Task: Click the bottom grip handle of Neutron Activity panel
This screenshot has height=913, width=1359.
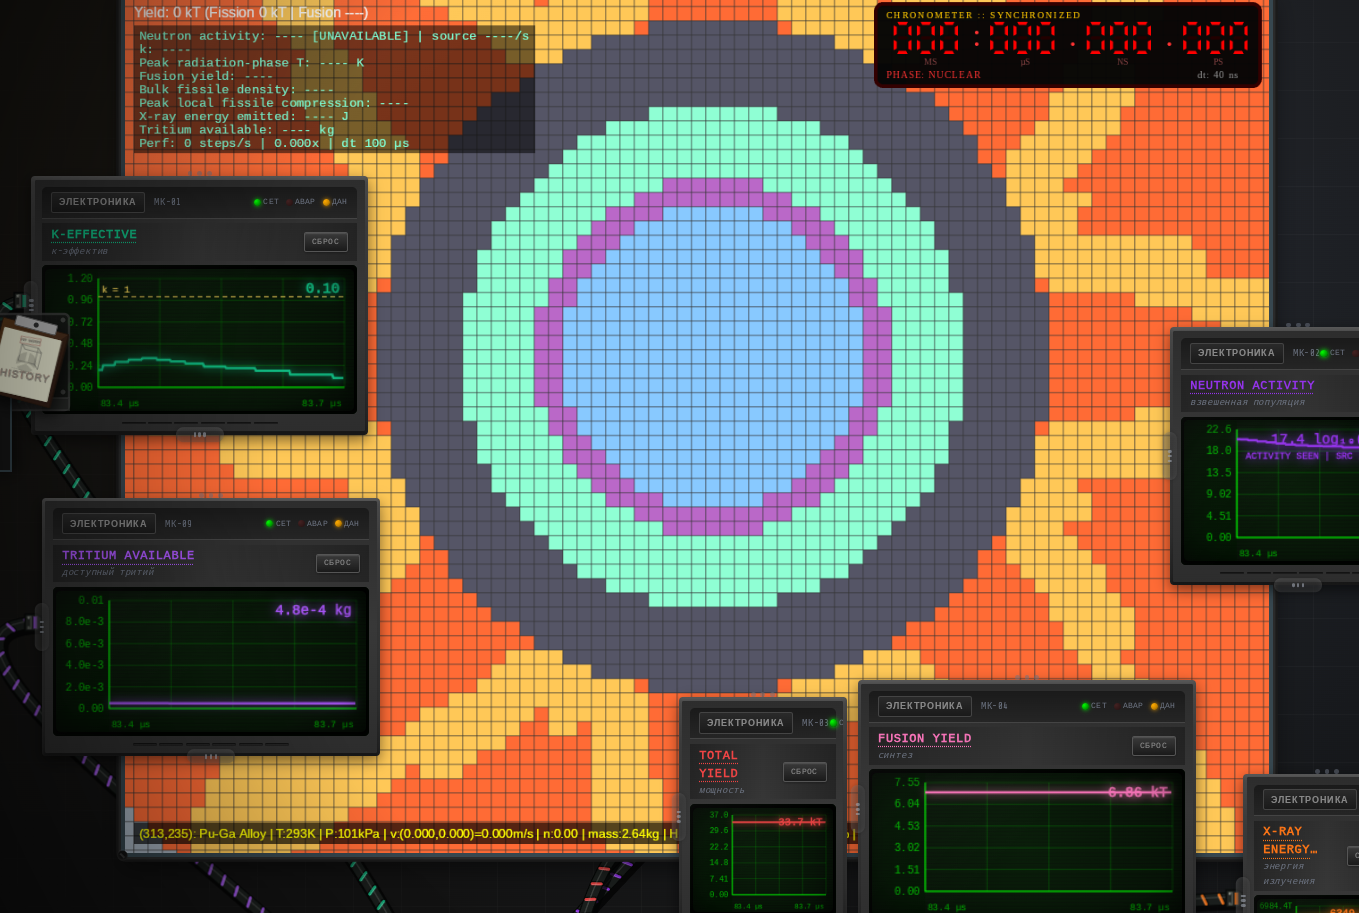Action: (x=1298, y=585)
